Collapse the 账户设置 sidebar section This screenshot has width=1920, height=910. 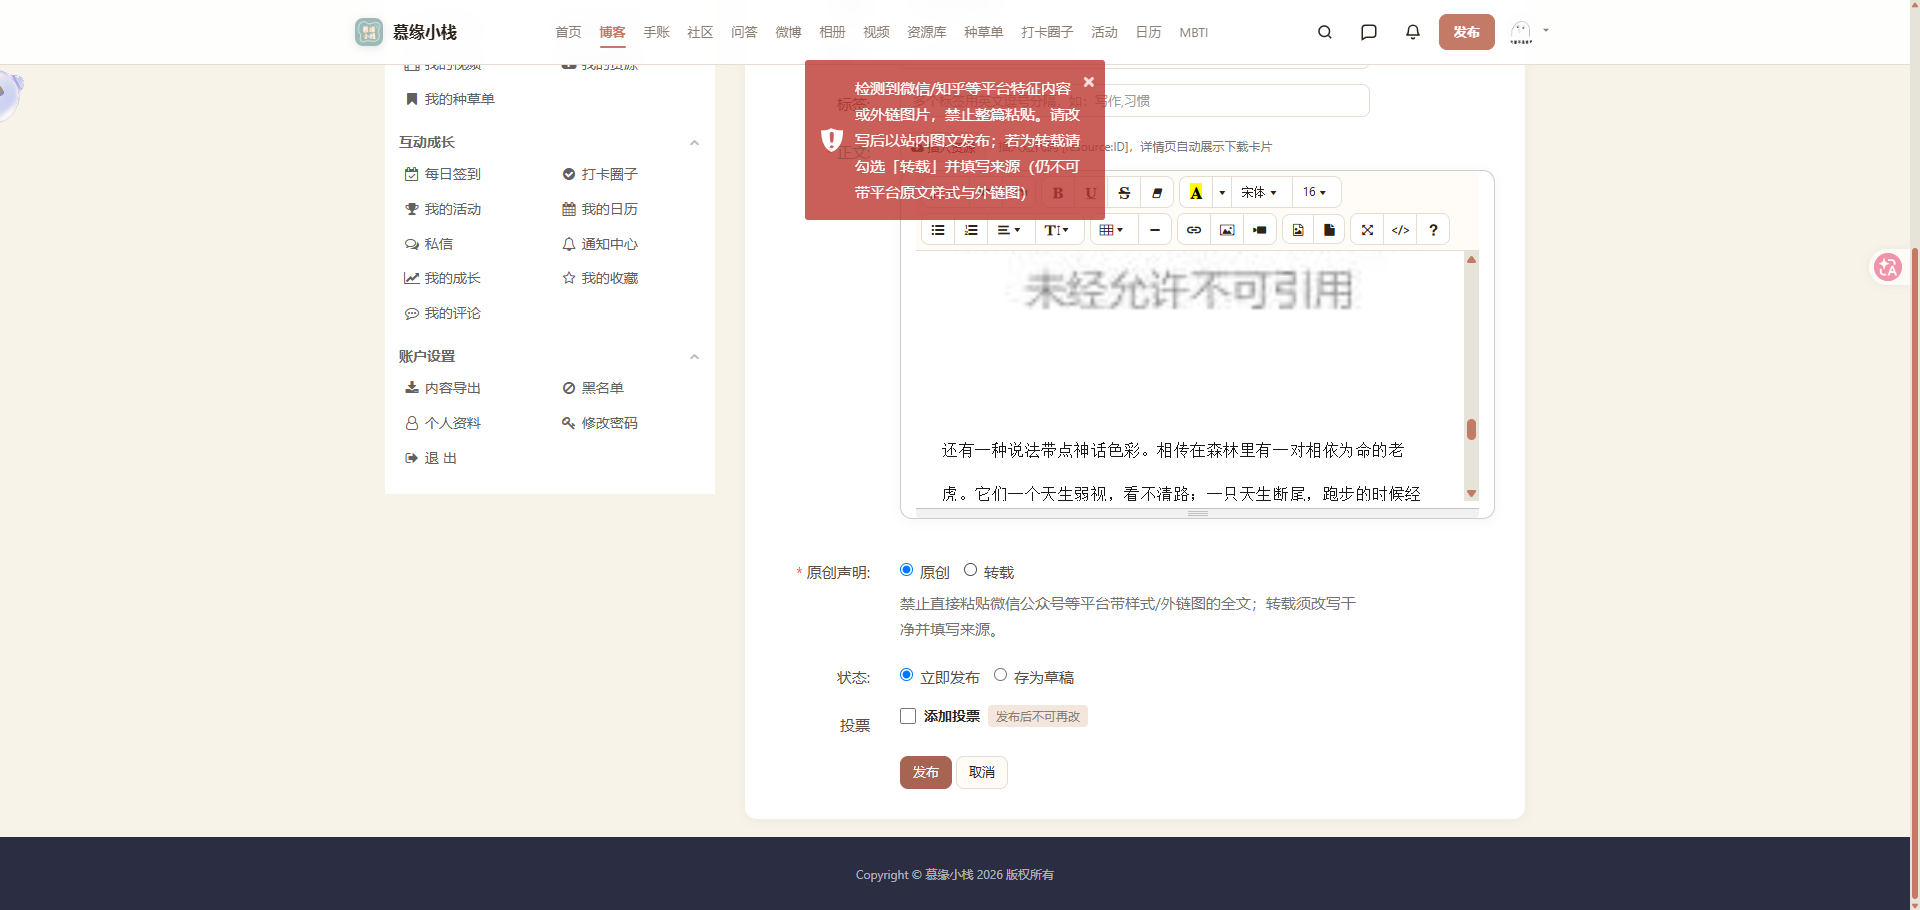pyautogui.click(x=694, y=357)
